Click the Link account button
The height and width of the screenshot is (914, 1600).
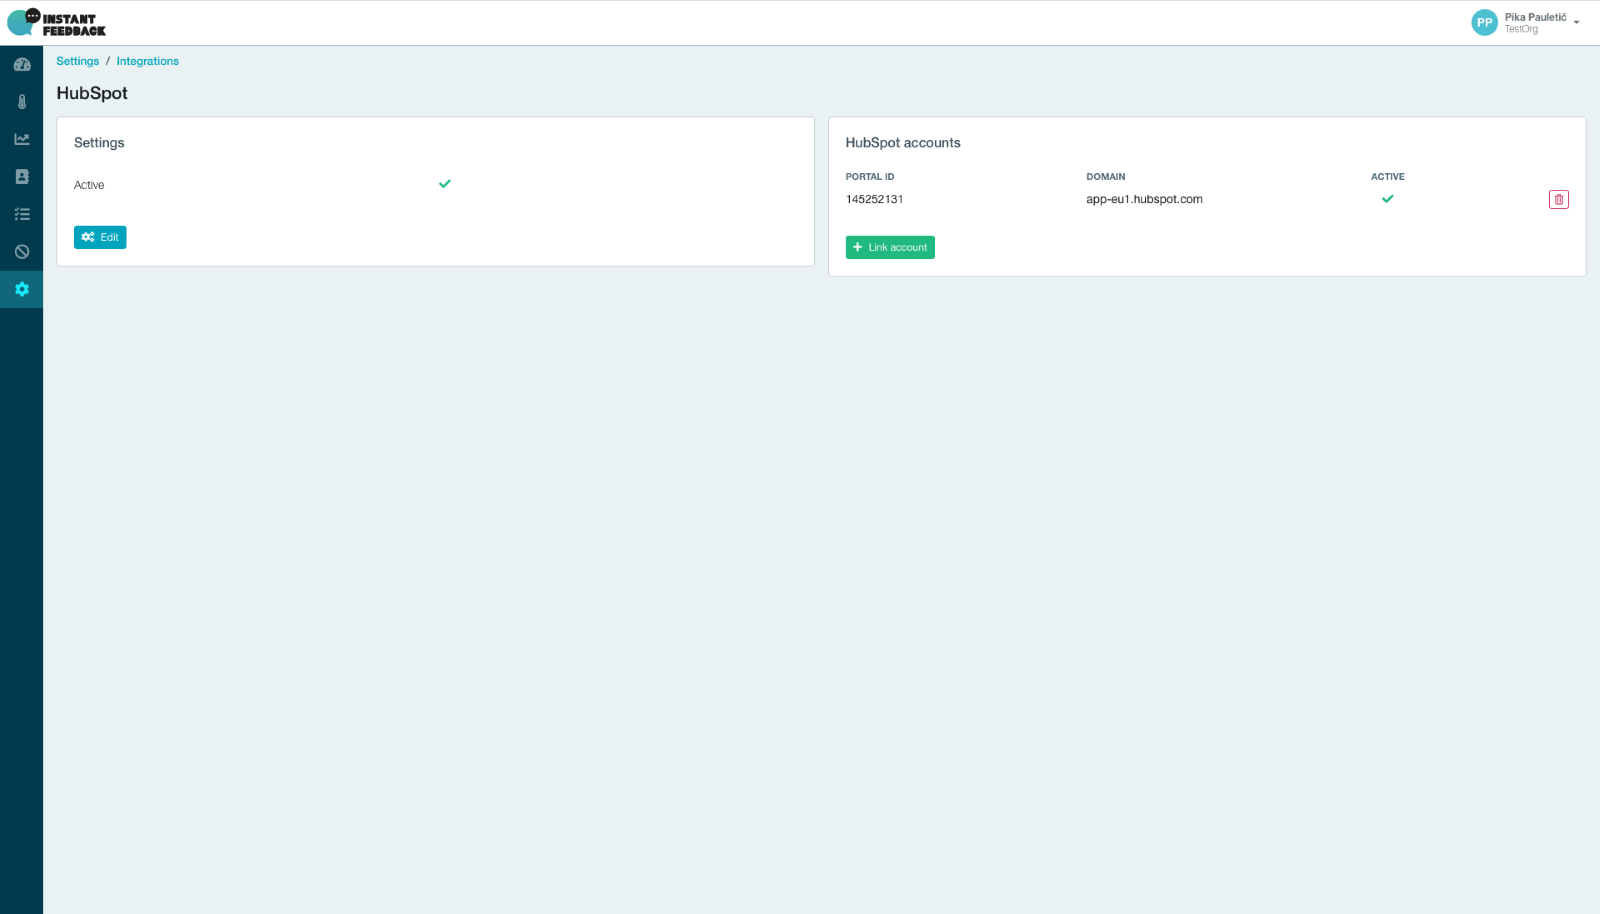click(x=890, y=247)
